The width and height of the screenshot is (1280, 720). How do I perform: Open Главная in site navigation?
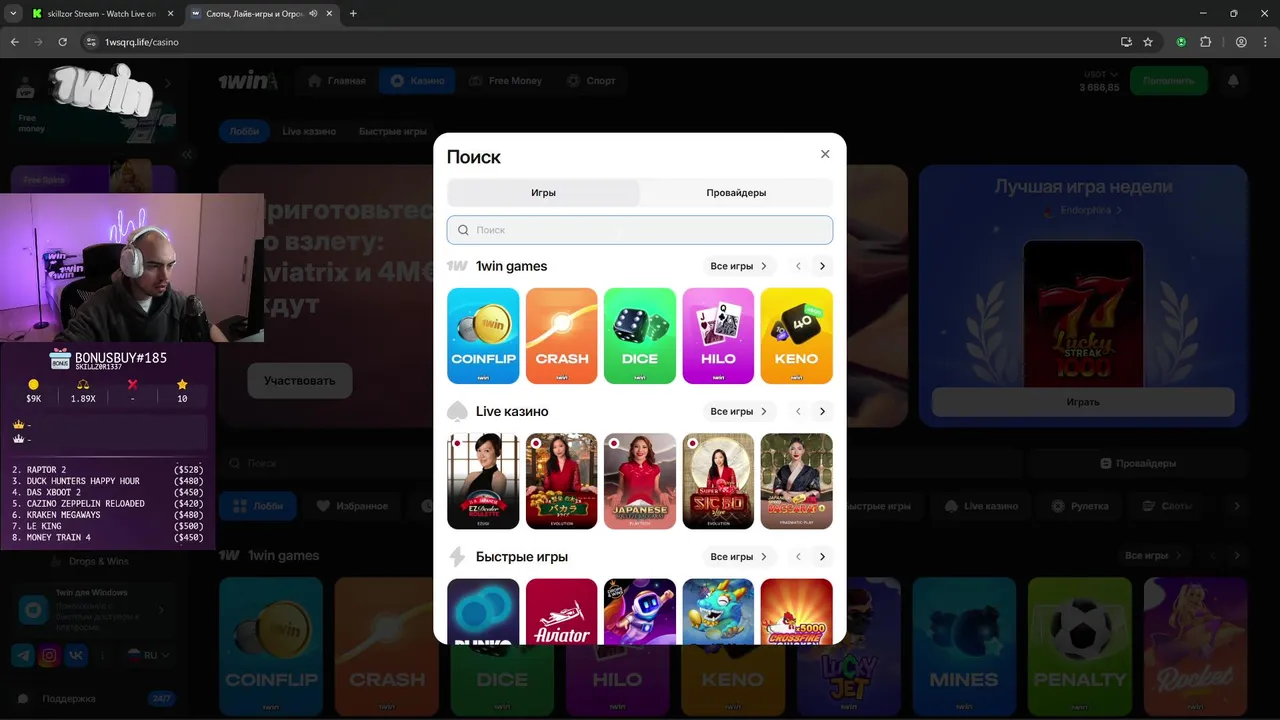coord(337,81)
